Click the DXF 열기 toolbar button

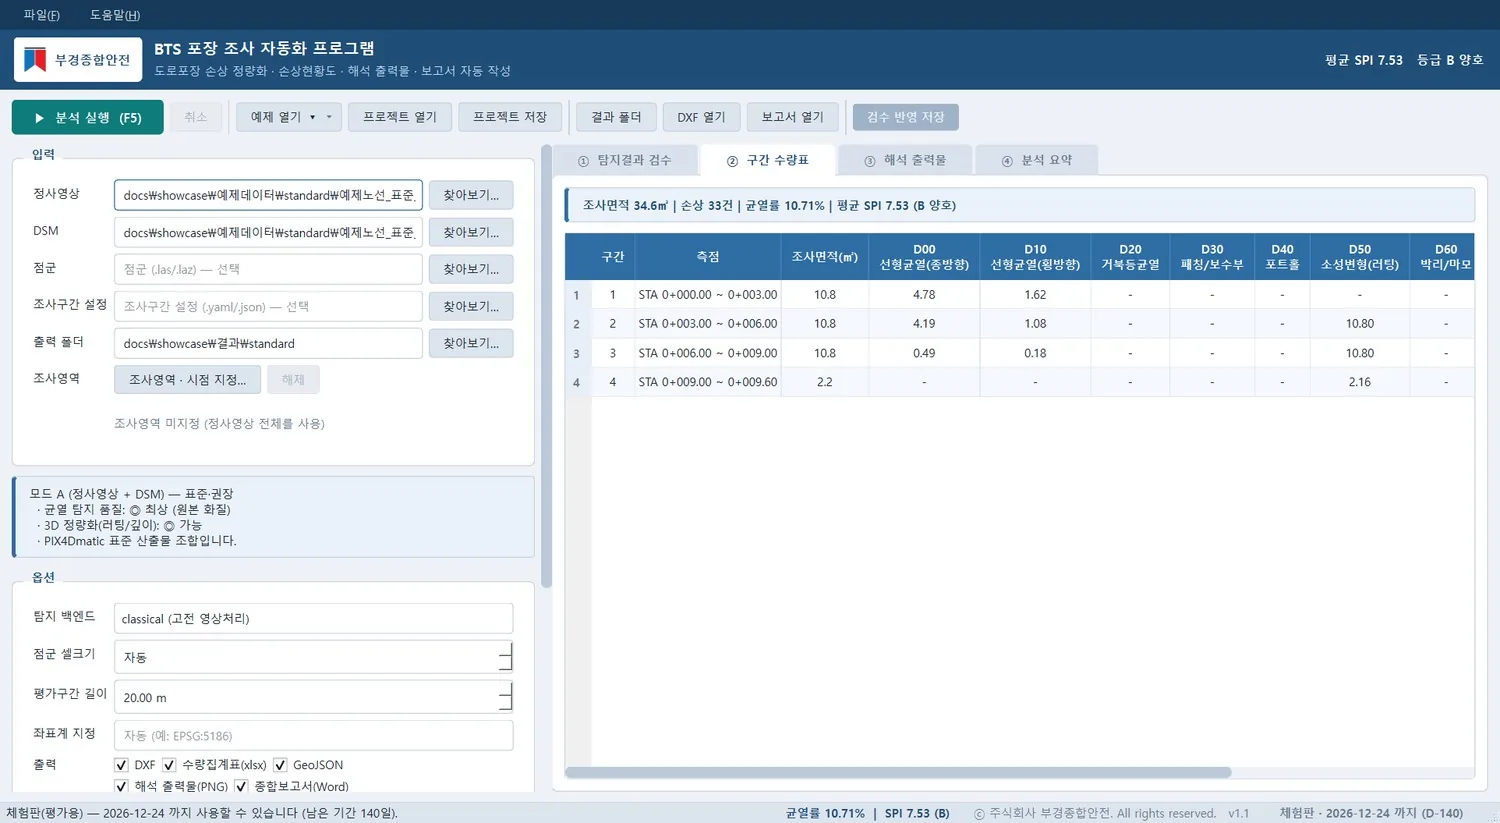click(701, 117)
